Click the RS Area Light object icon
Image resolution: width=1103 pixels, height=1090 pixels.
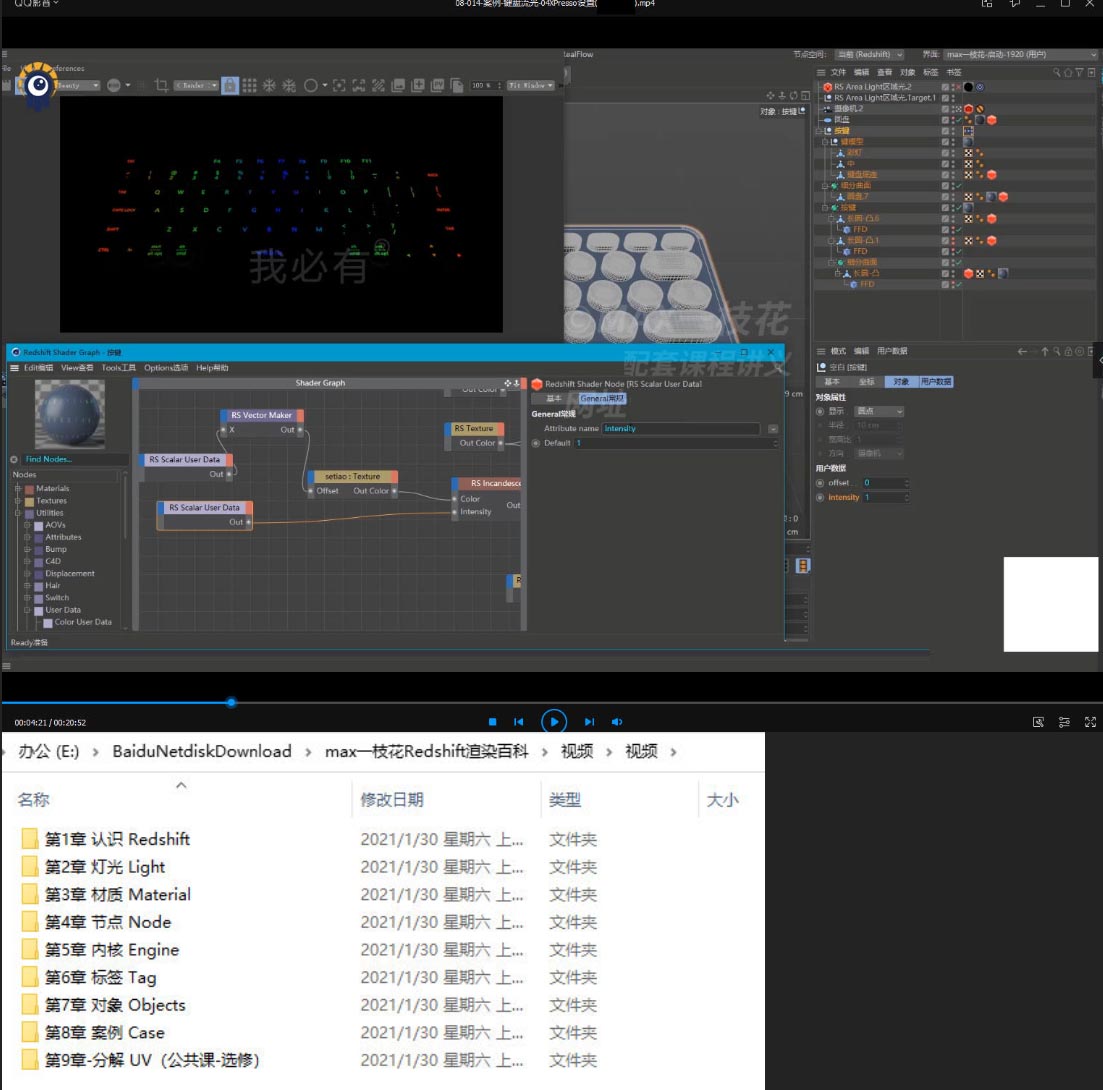pyautogui.click(x=828, y=87)
